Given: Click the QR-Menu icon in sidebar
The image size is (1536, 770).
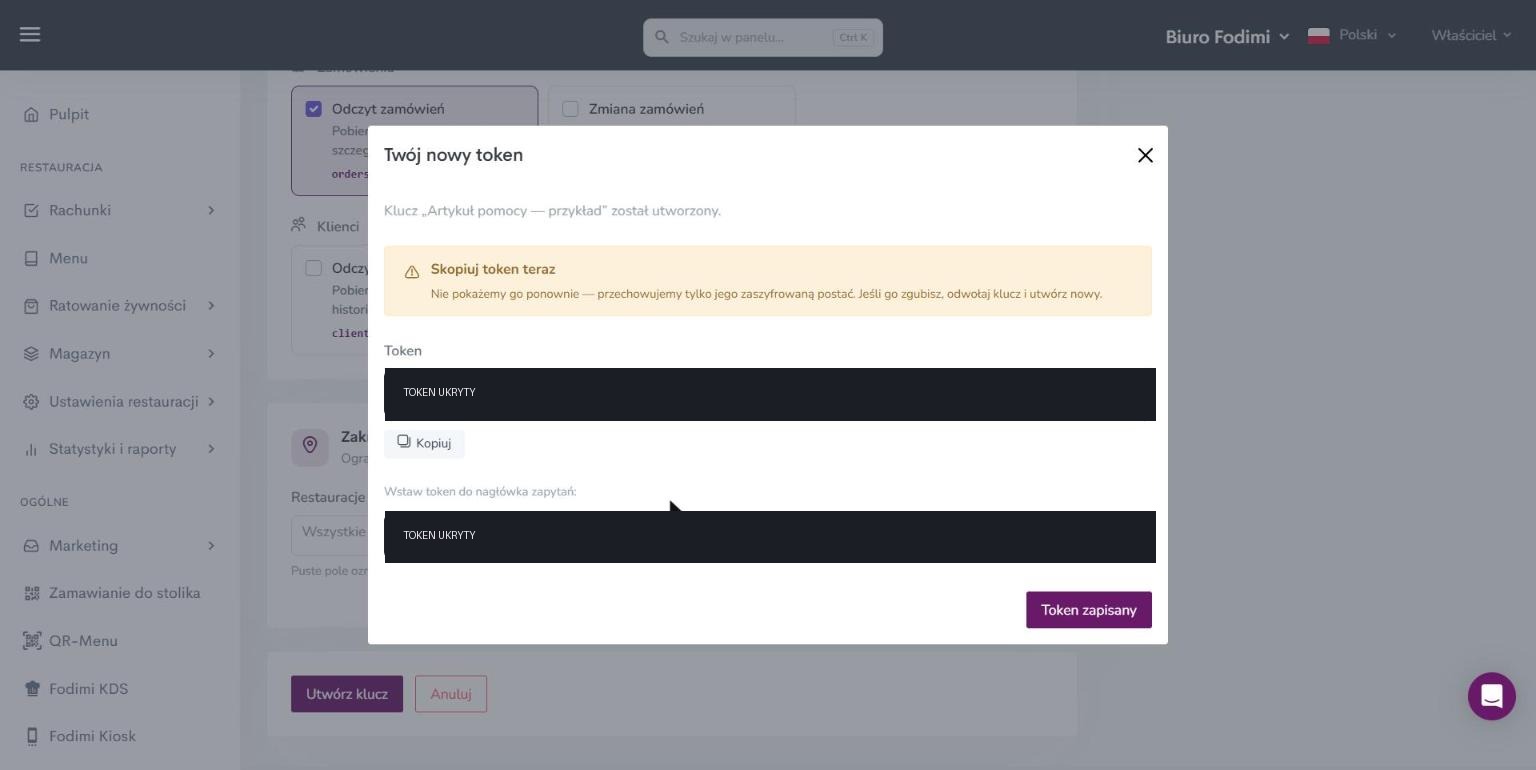Looking at the screenshot, I should pyautogui.click(x=31, y=641).
